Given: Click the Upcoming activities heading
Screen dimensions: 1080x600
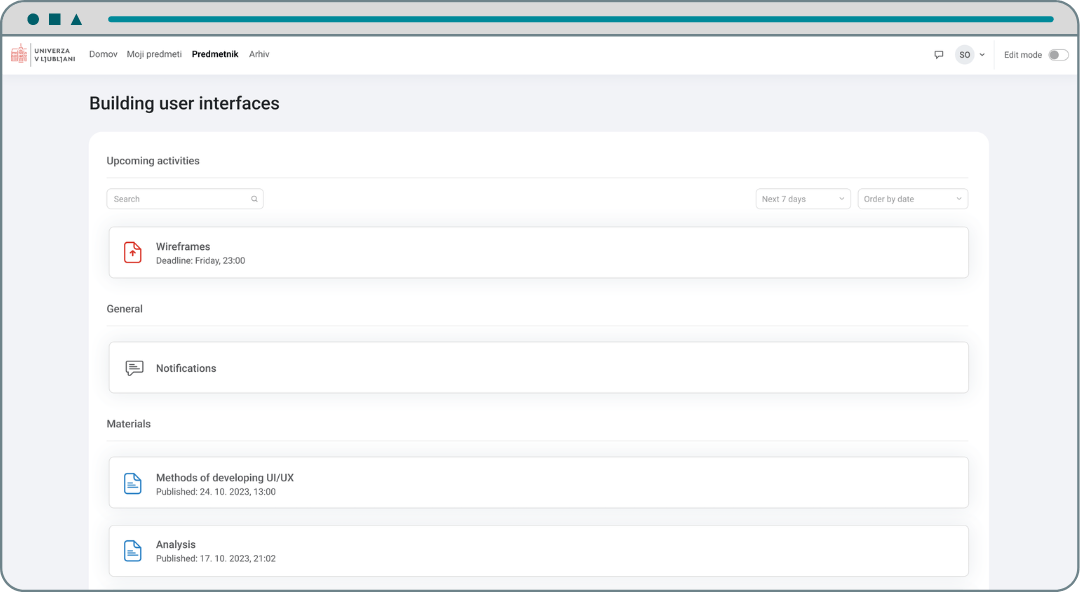Looking at the screenshot, I should point(153,161).
